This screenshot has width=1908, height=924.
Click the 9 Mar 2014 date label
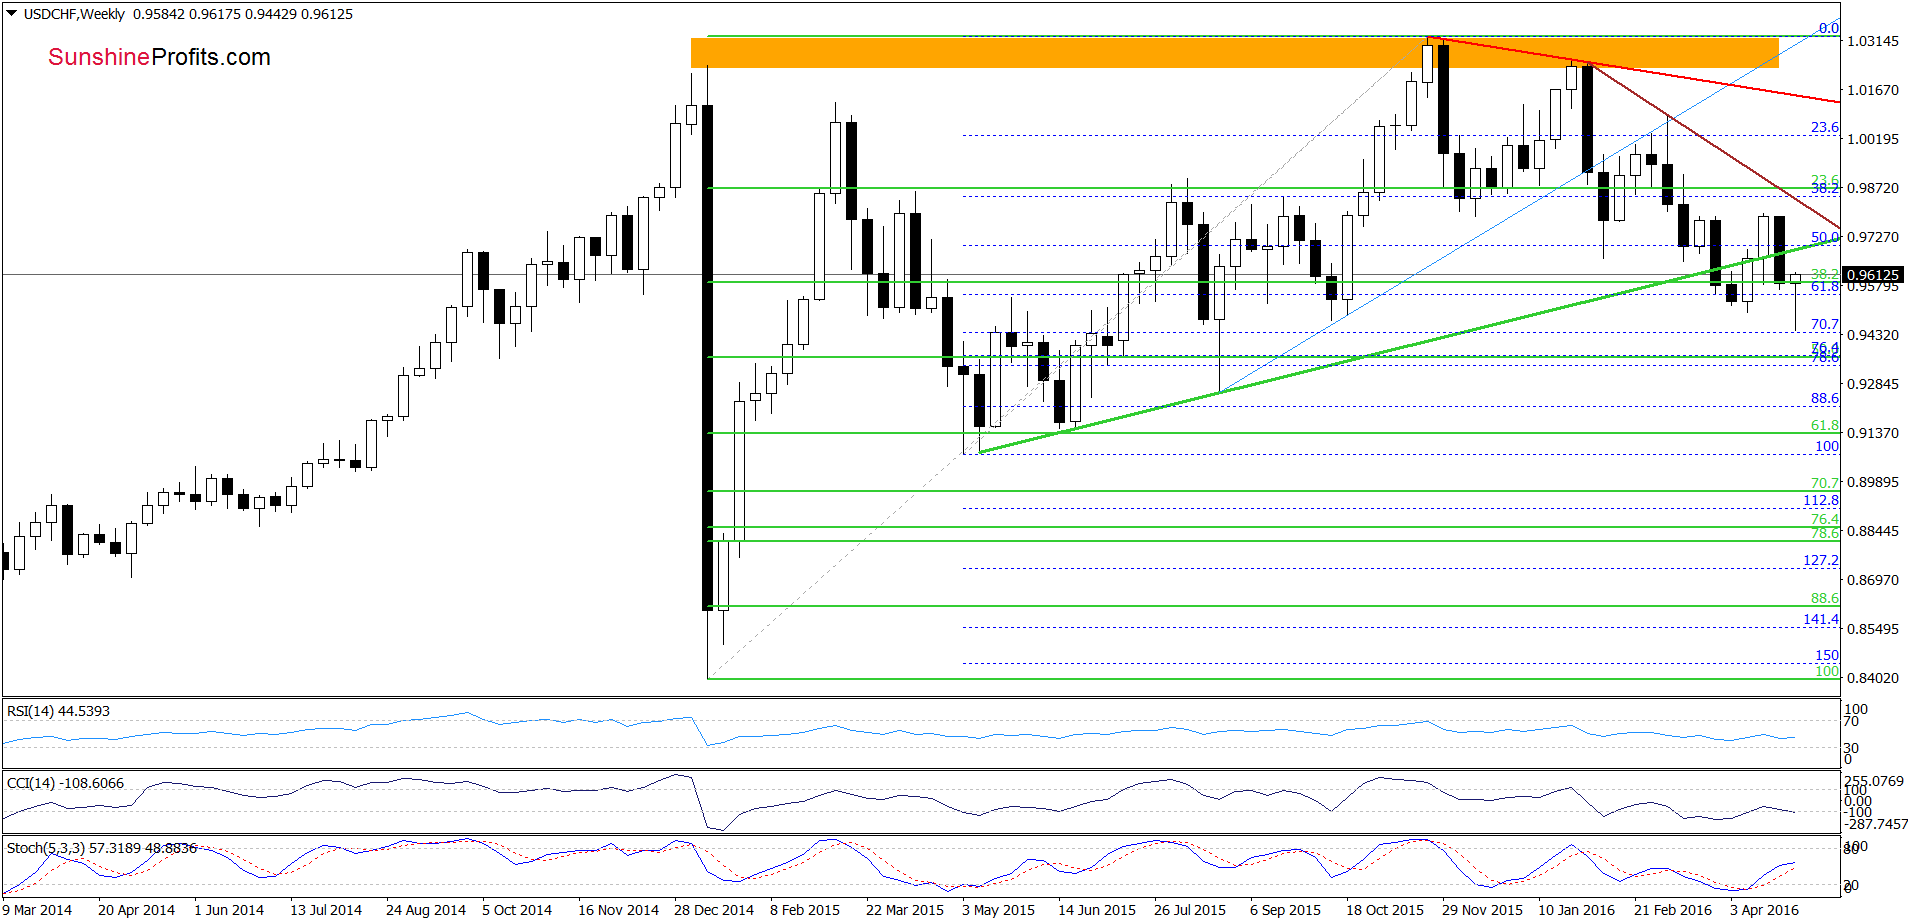tap(37, 910)
